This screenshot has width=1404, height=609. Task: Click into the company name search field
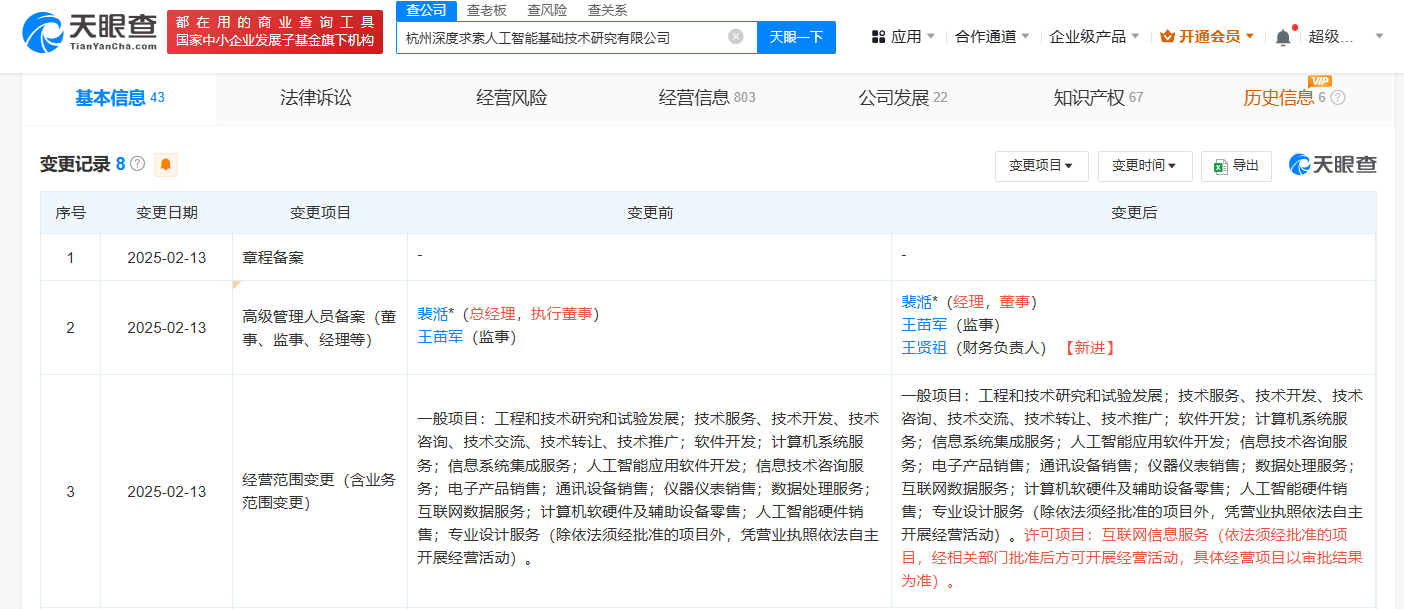(560, 37)
